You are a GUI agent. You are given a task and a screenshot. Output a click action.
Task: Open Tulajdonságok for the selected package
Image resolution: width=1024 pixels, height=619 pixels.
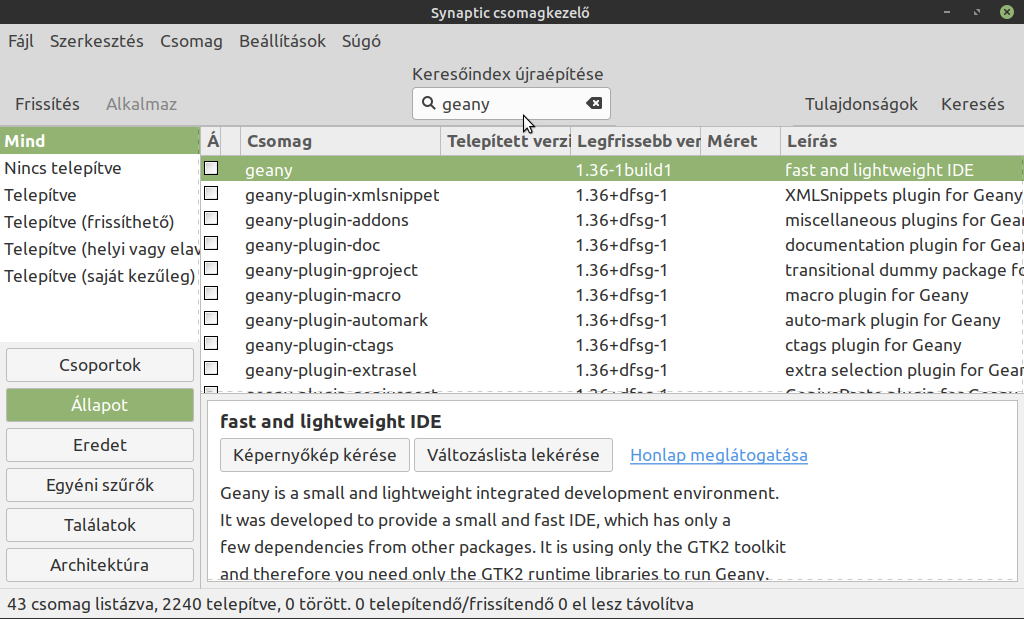click(861, 104)
